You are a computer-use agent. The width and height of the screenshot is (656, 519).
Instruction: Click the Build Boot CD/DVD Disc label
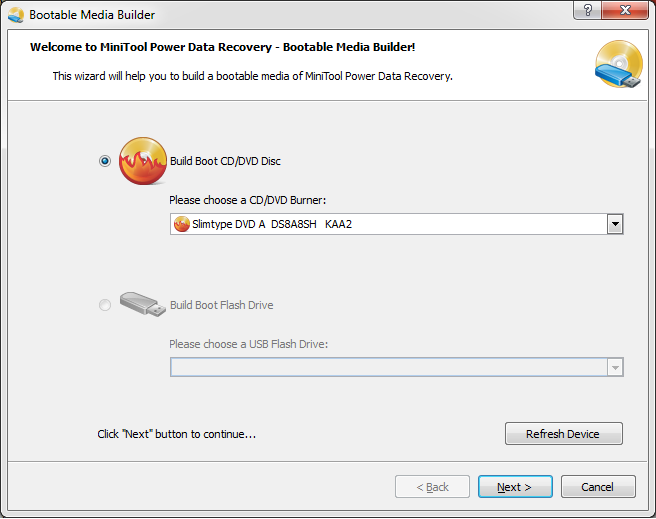(225, 161)
